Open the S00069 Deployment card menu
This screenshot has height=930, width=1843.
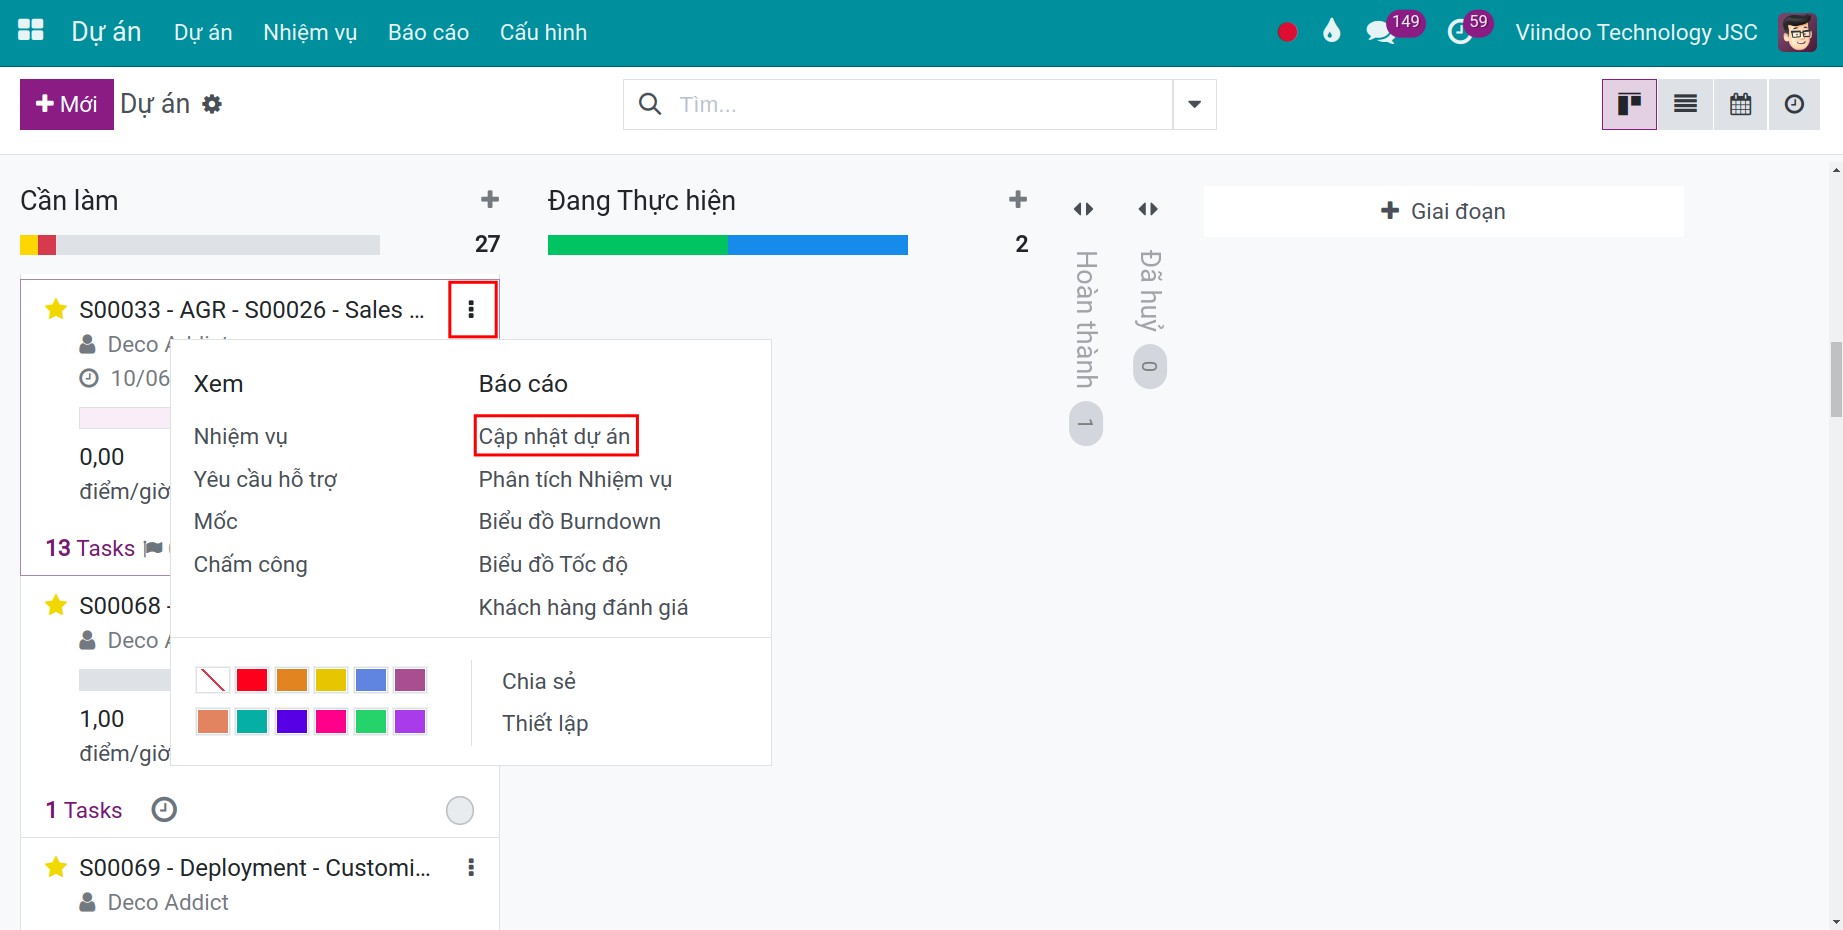coord(471,867)
